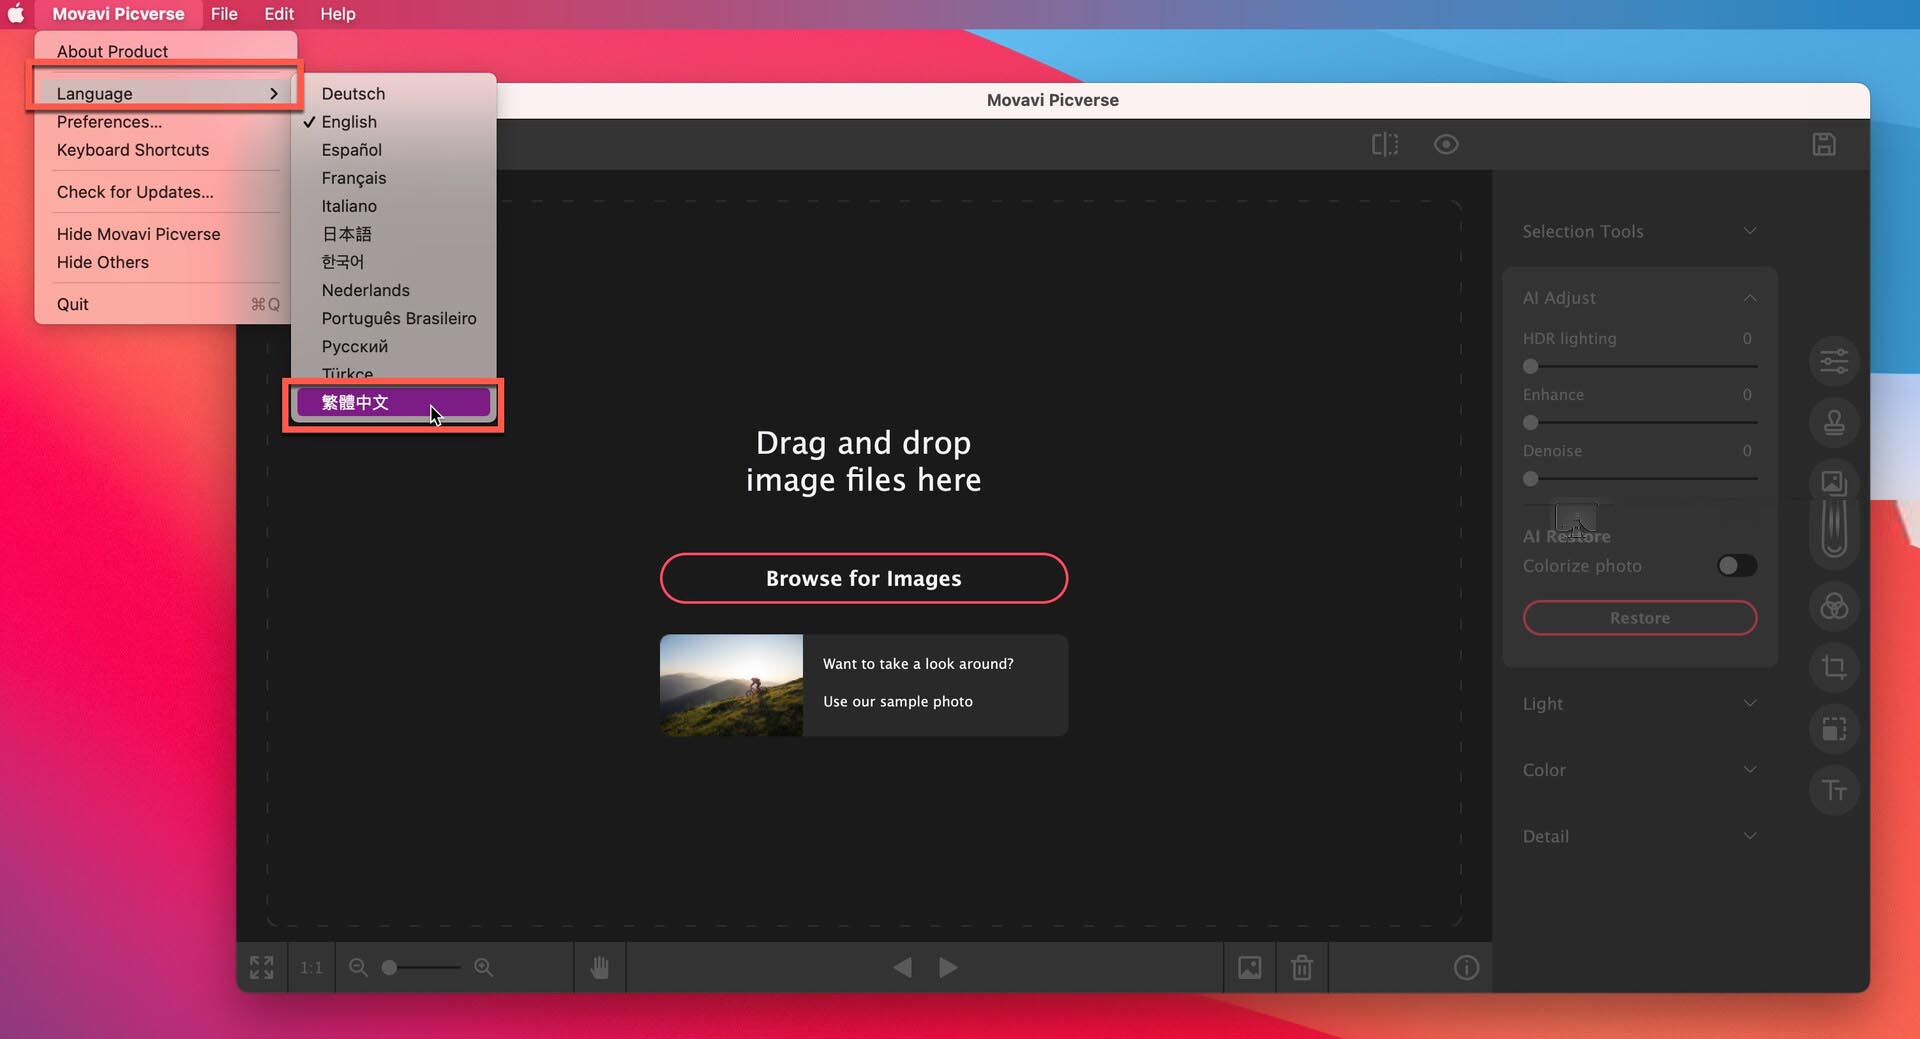
Task: Select Italiano language
Action: [394, 206]
